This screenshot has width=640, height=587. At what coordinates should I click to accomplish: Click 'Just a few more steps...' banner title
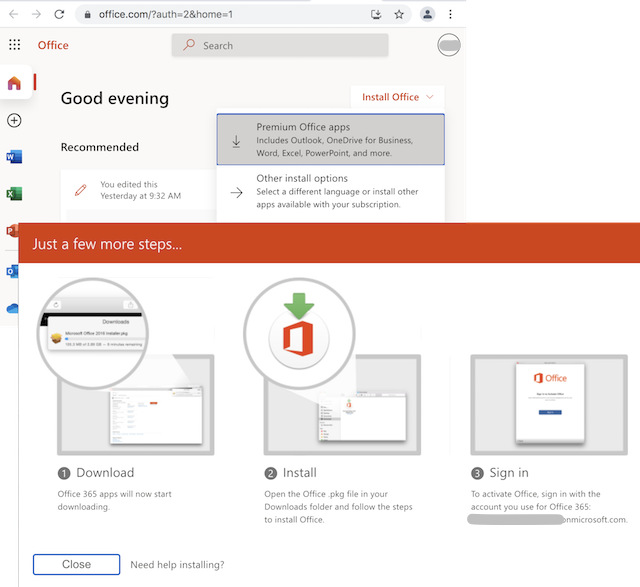(x=107, y=244)
